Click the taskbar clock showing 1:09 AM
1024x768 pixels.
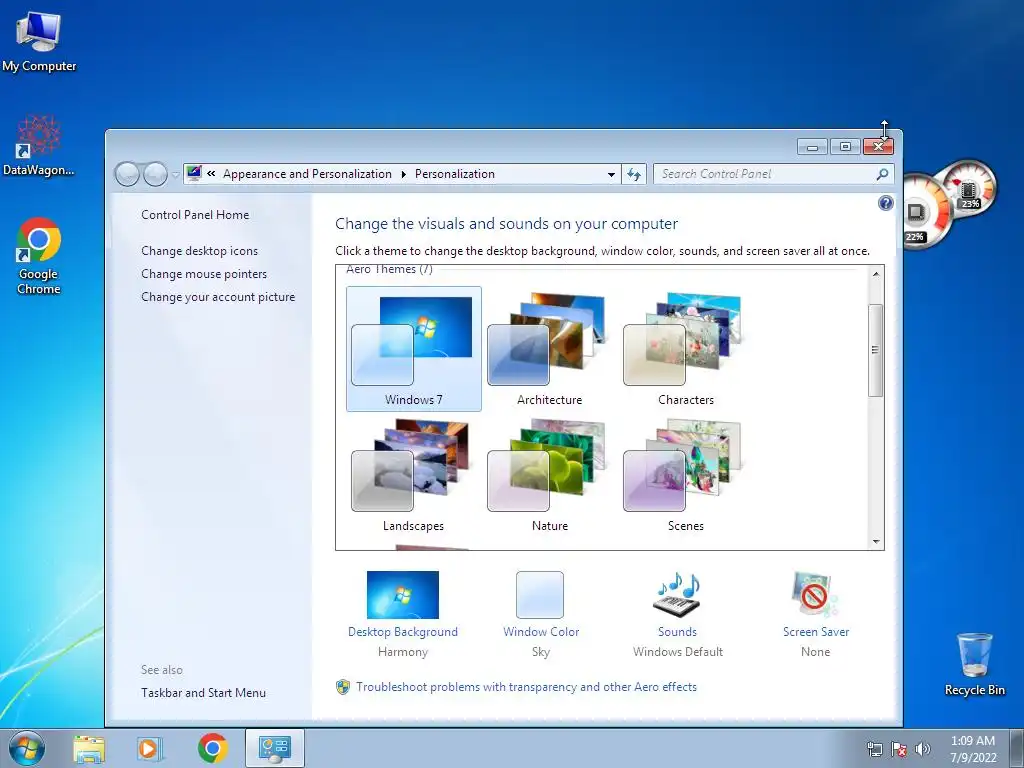(x=973, y=749)
